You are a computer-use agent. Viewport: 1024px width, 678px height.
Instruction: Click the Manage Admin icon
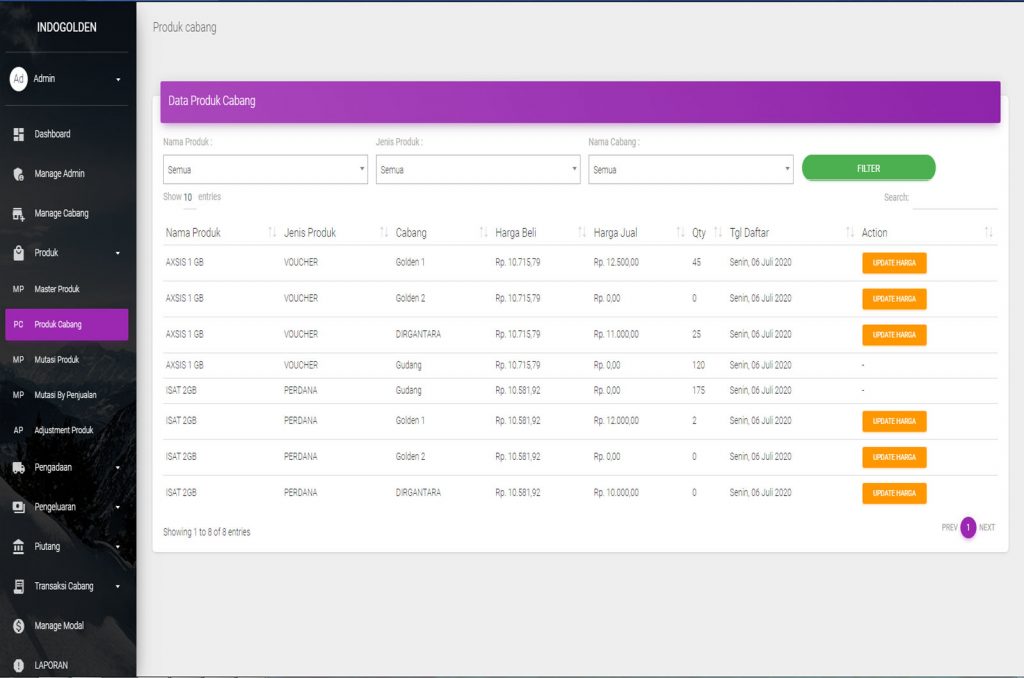(18, 174)
